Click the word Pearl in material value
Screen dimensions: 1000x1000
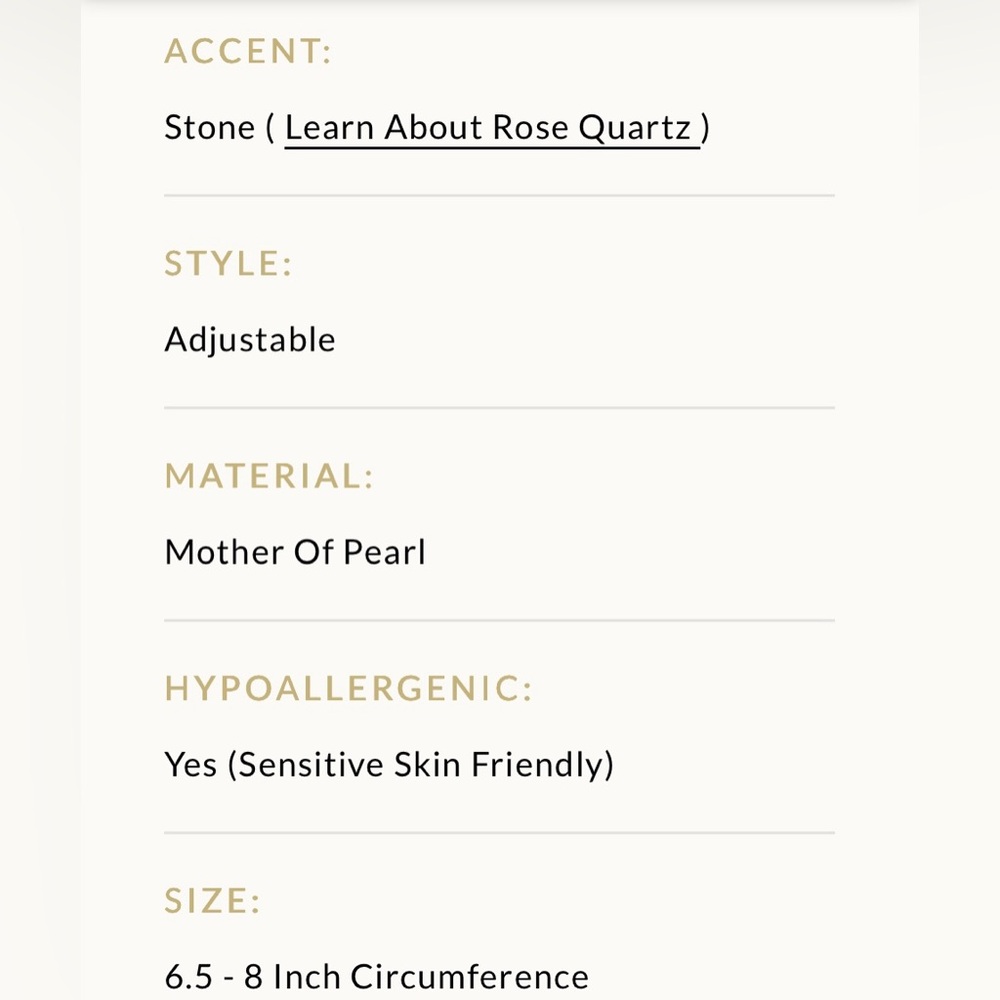click(385, 552)
